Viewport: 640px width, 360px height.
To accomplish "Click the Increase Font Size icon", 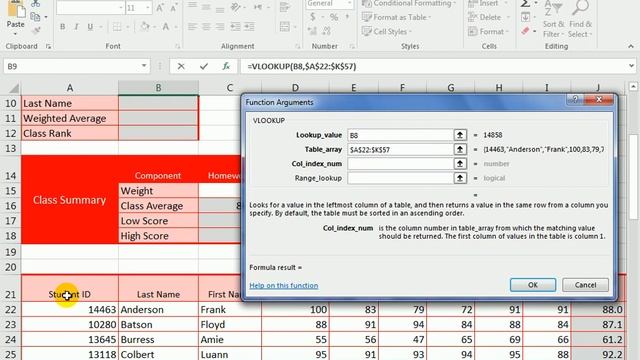I will 160,8.
